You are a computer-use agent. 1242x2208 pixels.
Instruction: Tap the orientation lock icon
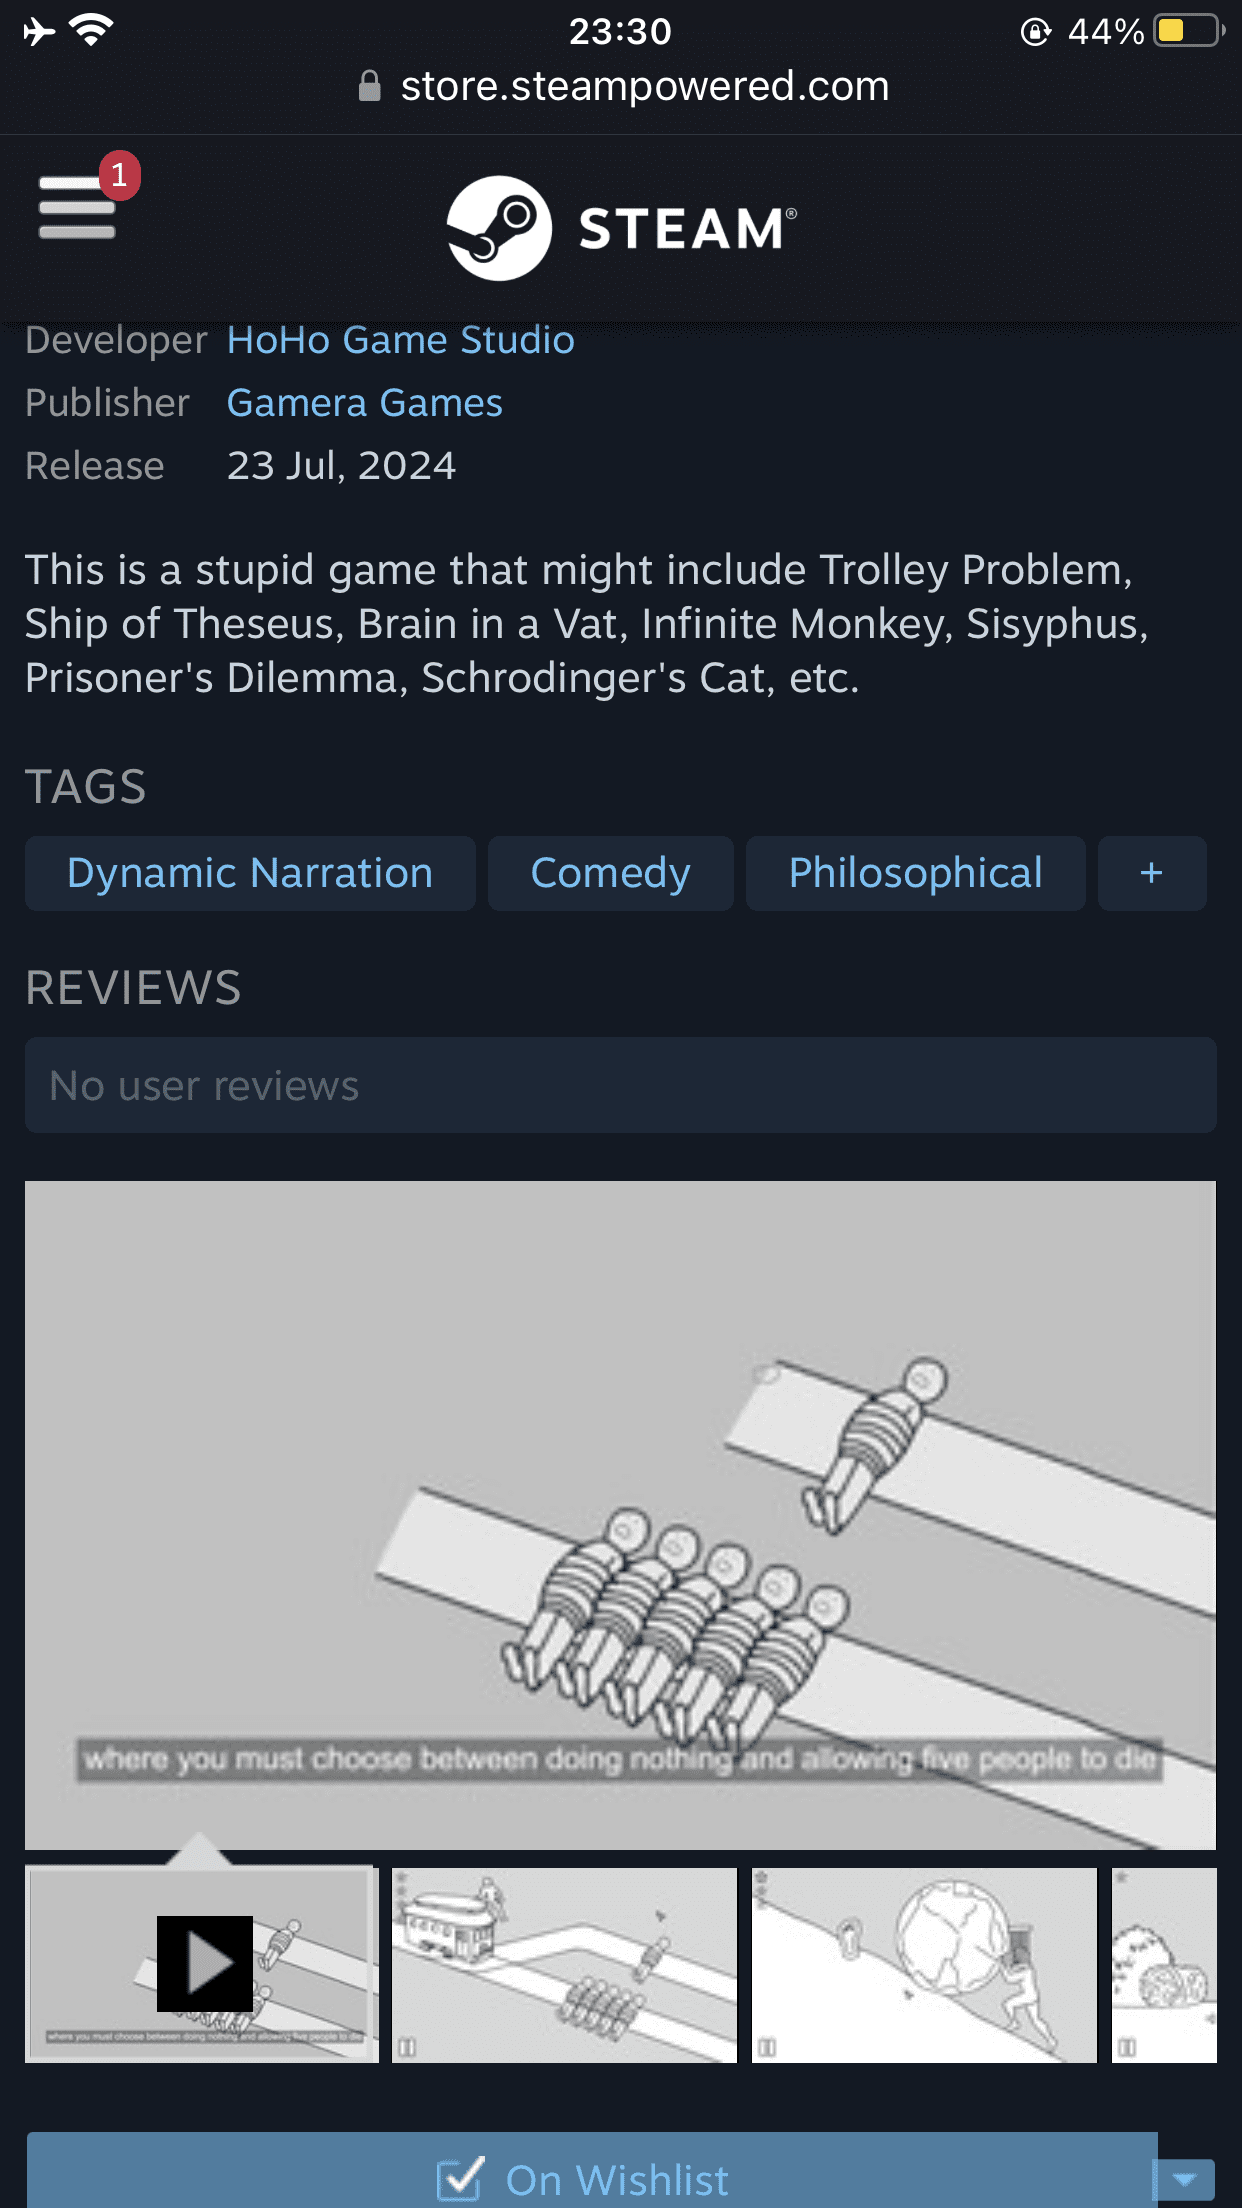1035,32
